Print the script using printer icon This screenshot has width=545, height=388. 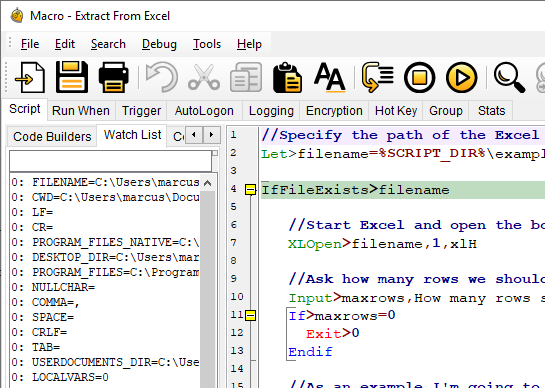click(x=114, y=77)
